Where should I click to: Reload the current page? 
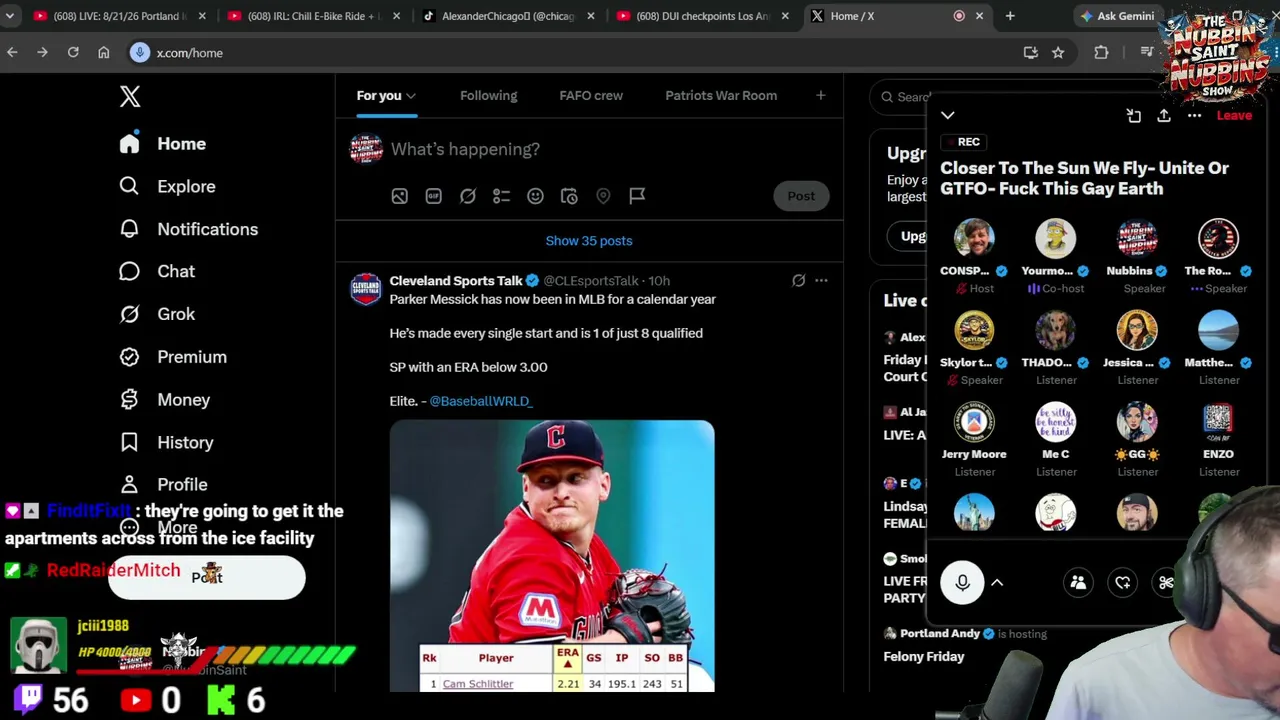point(73,53)
